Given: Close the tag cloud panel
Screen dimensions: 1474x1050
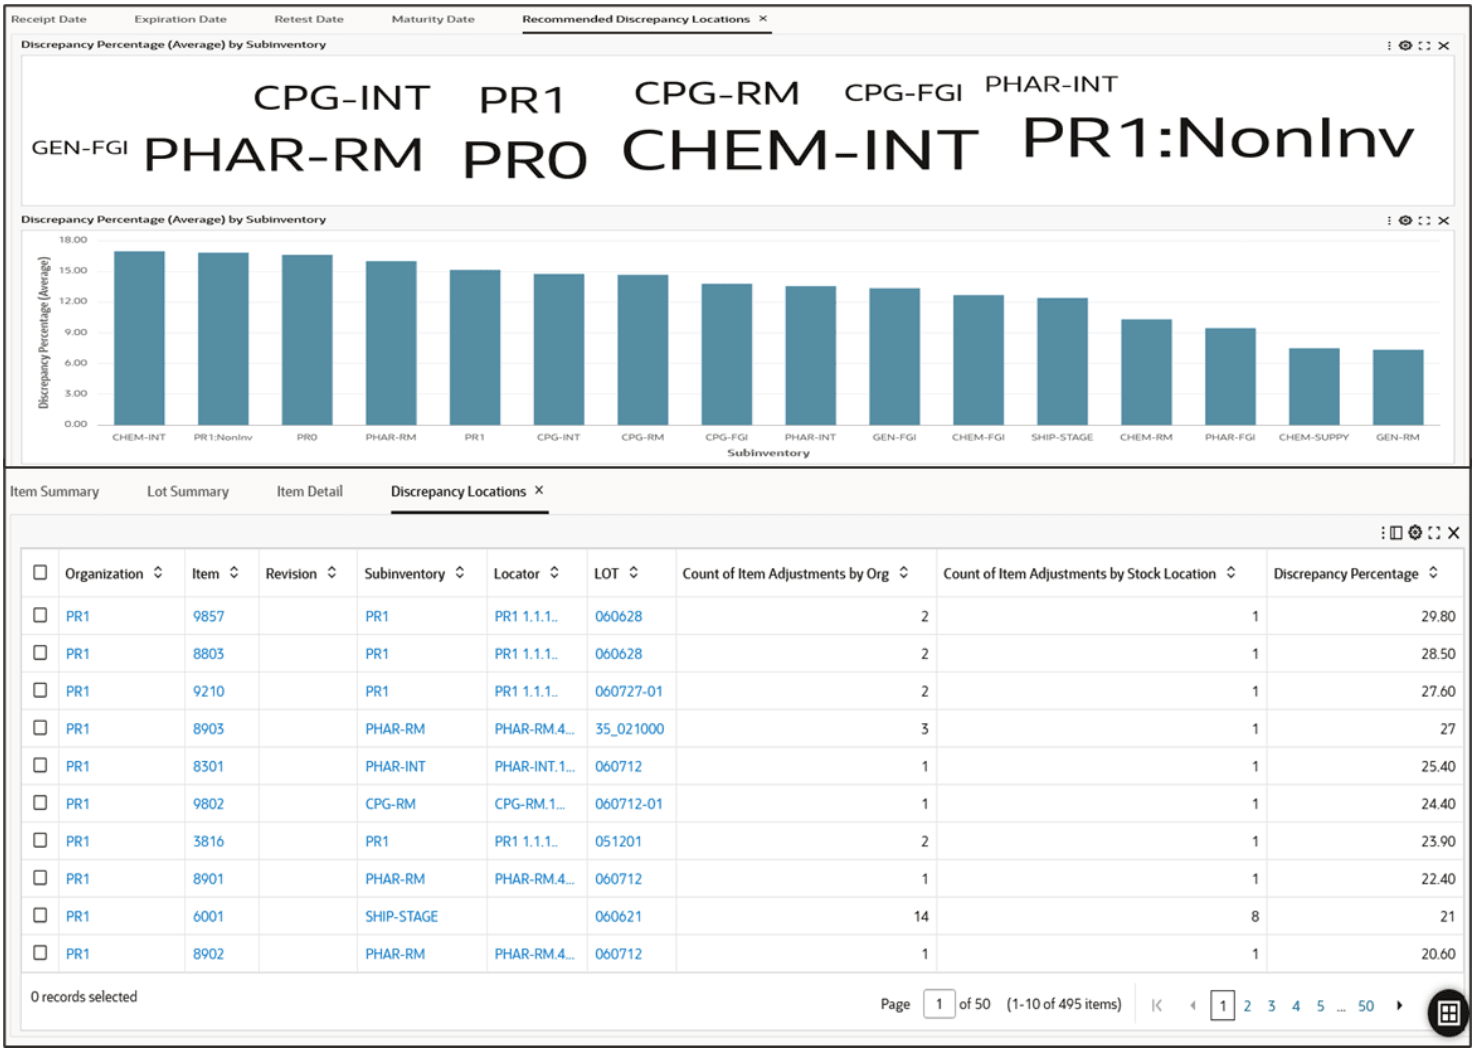Looking at the screenshot, I should 1443,46.
